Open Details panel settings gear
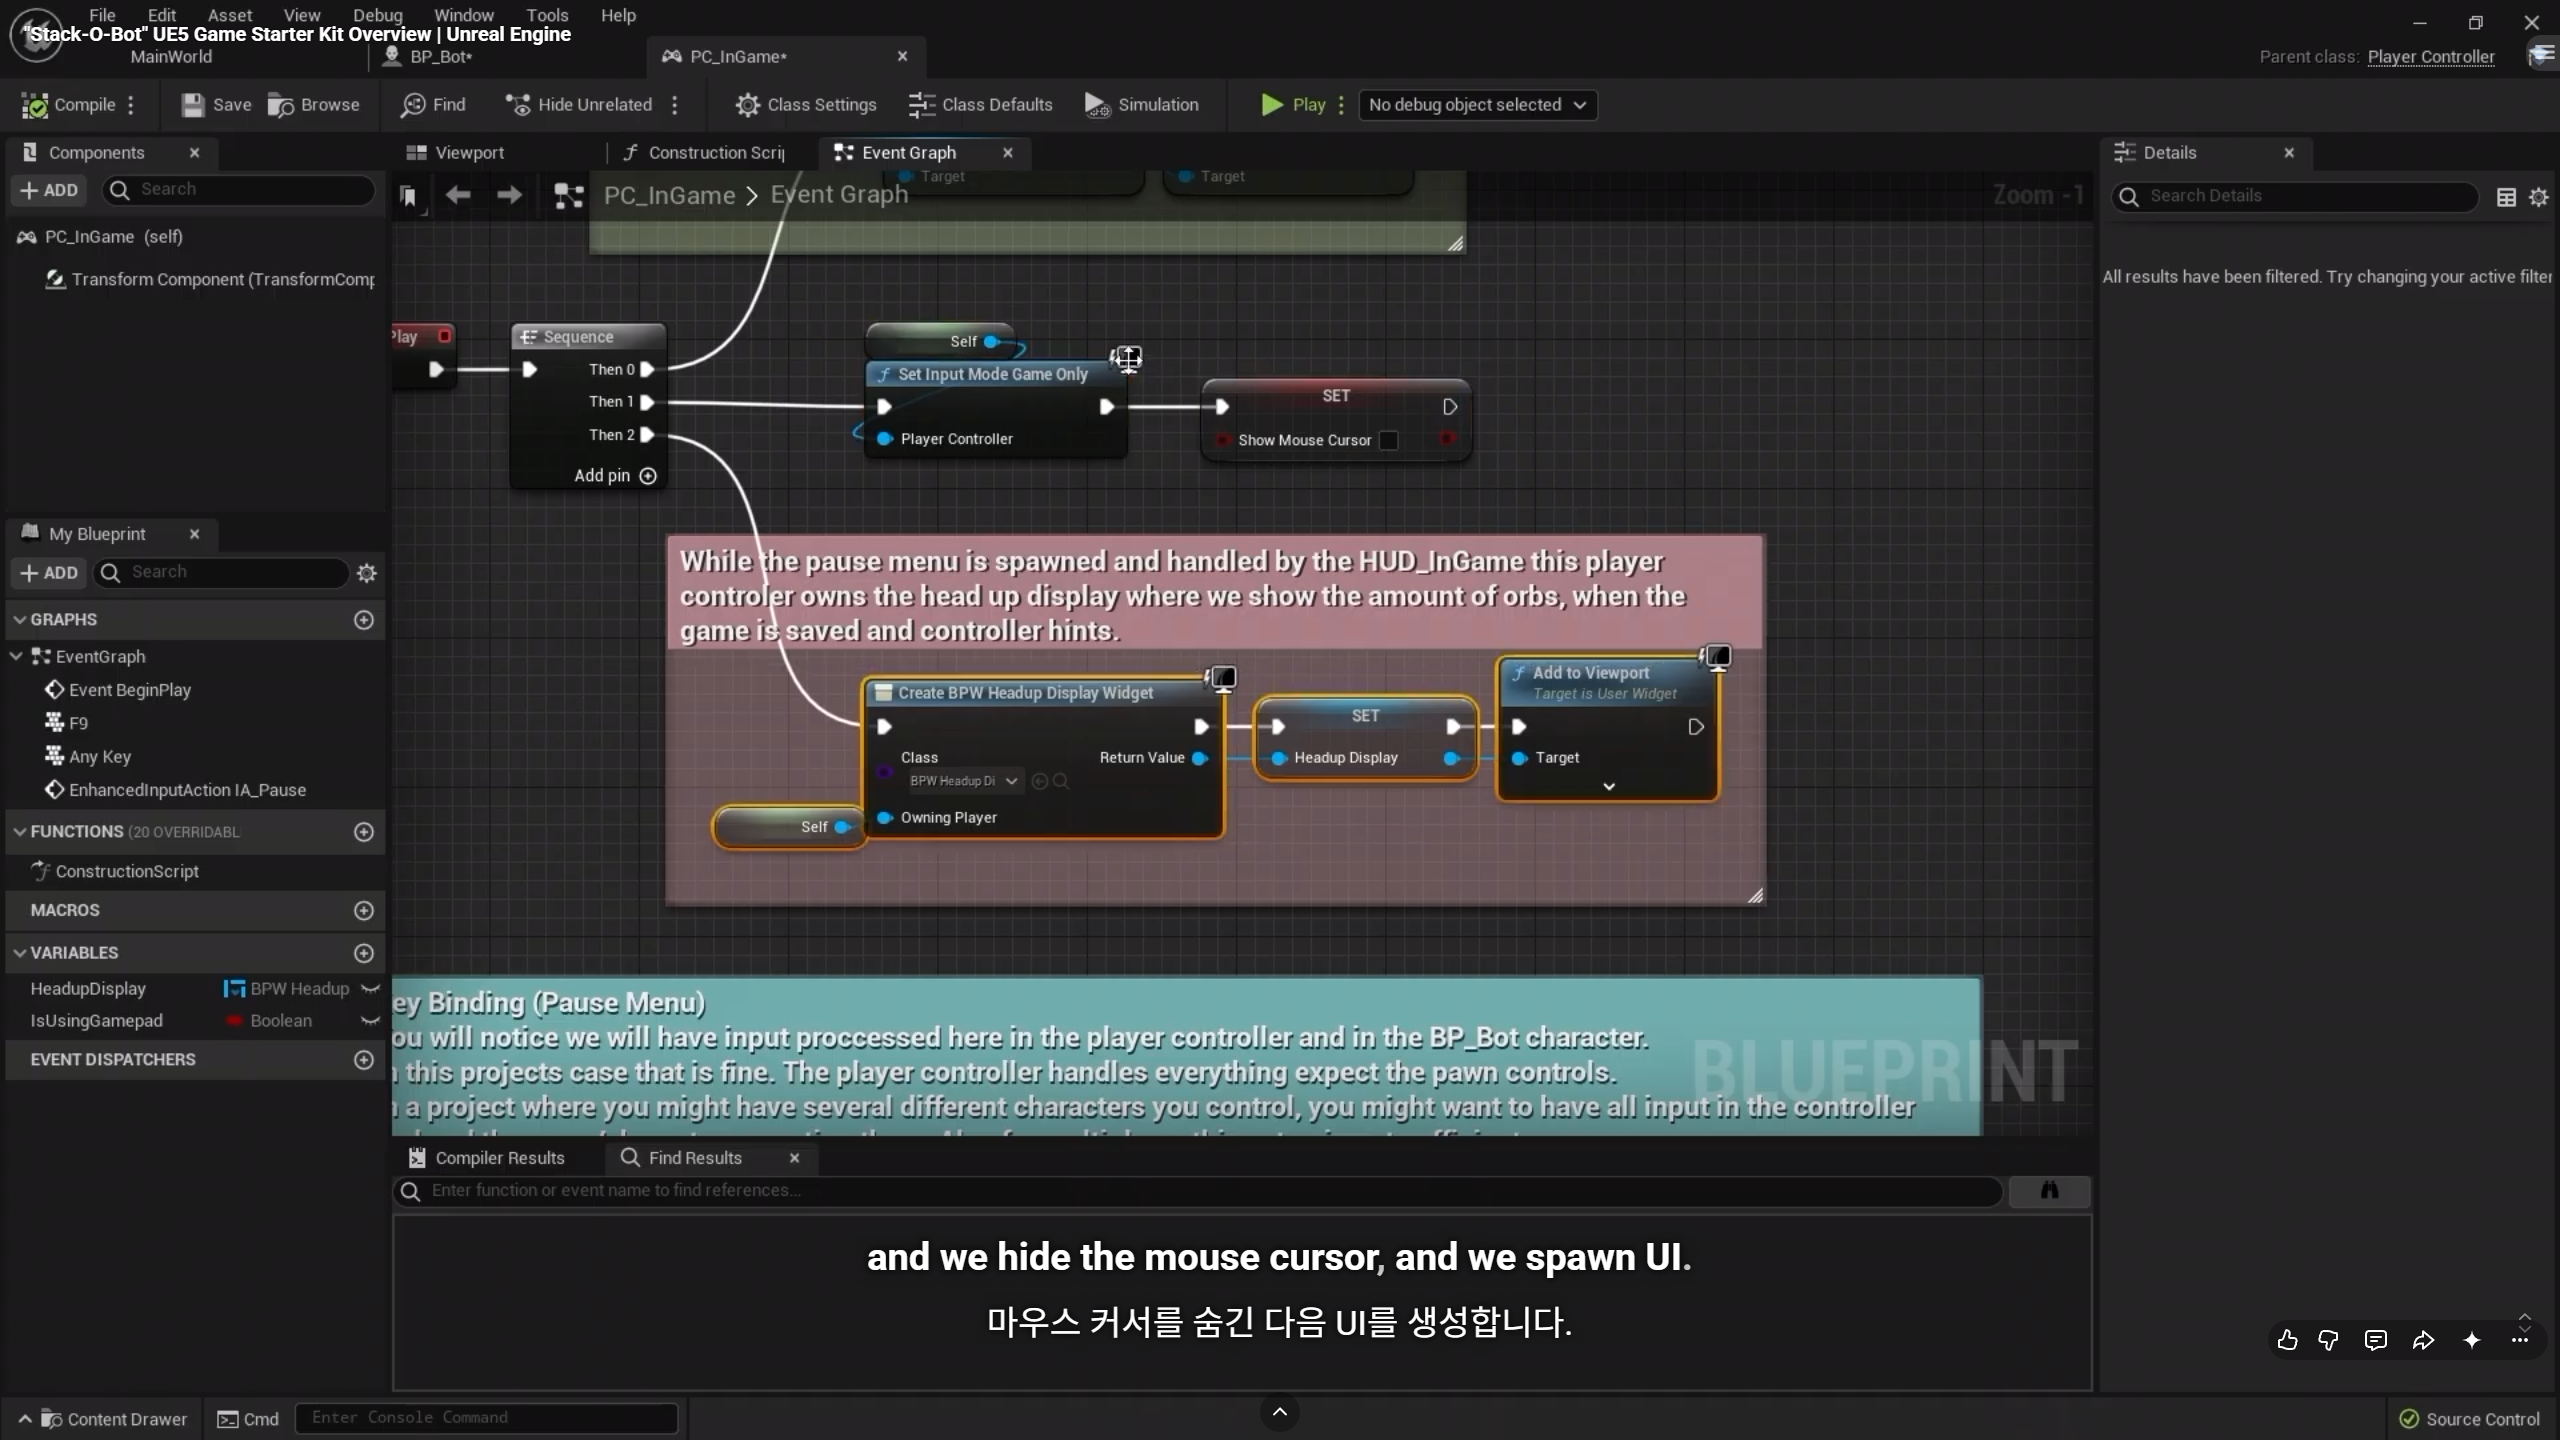2560x1440 pixels. point(2539,197)
